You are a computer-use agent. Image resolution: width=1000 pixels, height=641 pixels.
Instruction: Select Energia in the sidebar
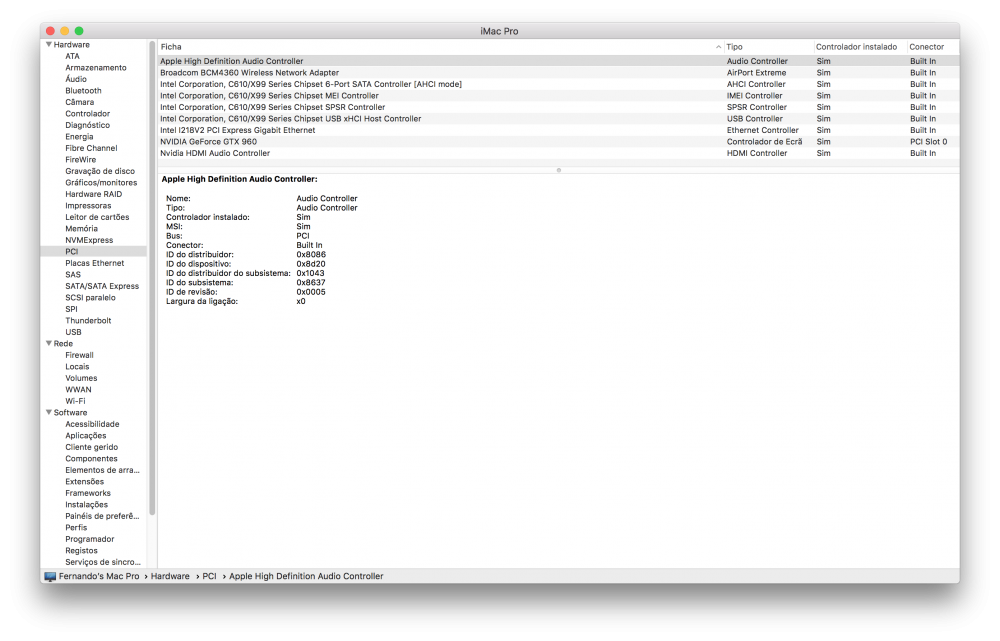click(79, 136)
